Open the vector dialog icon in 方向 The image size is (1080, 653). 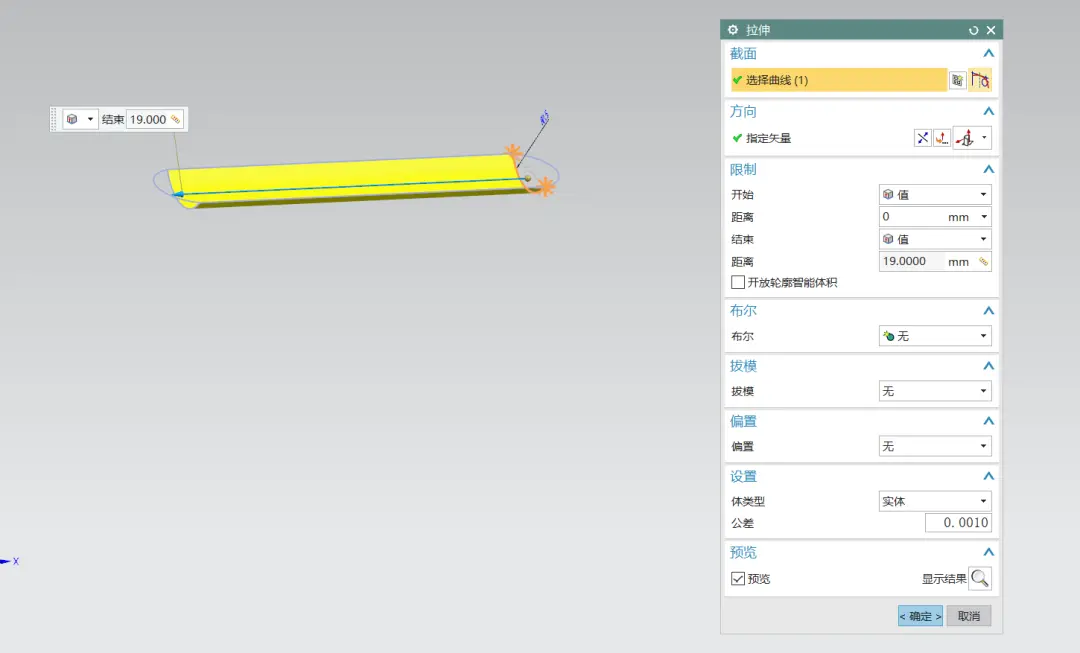[942, 138]
